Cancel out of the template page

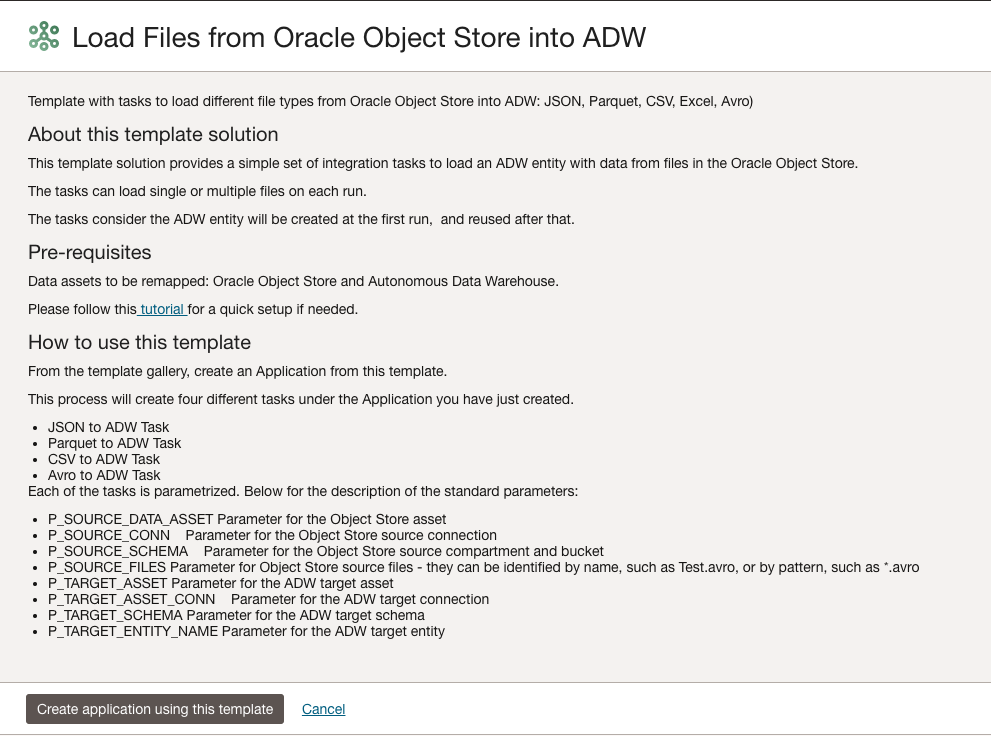tap(323, 709)
